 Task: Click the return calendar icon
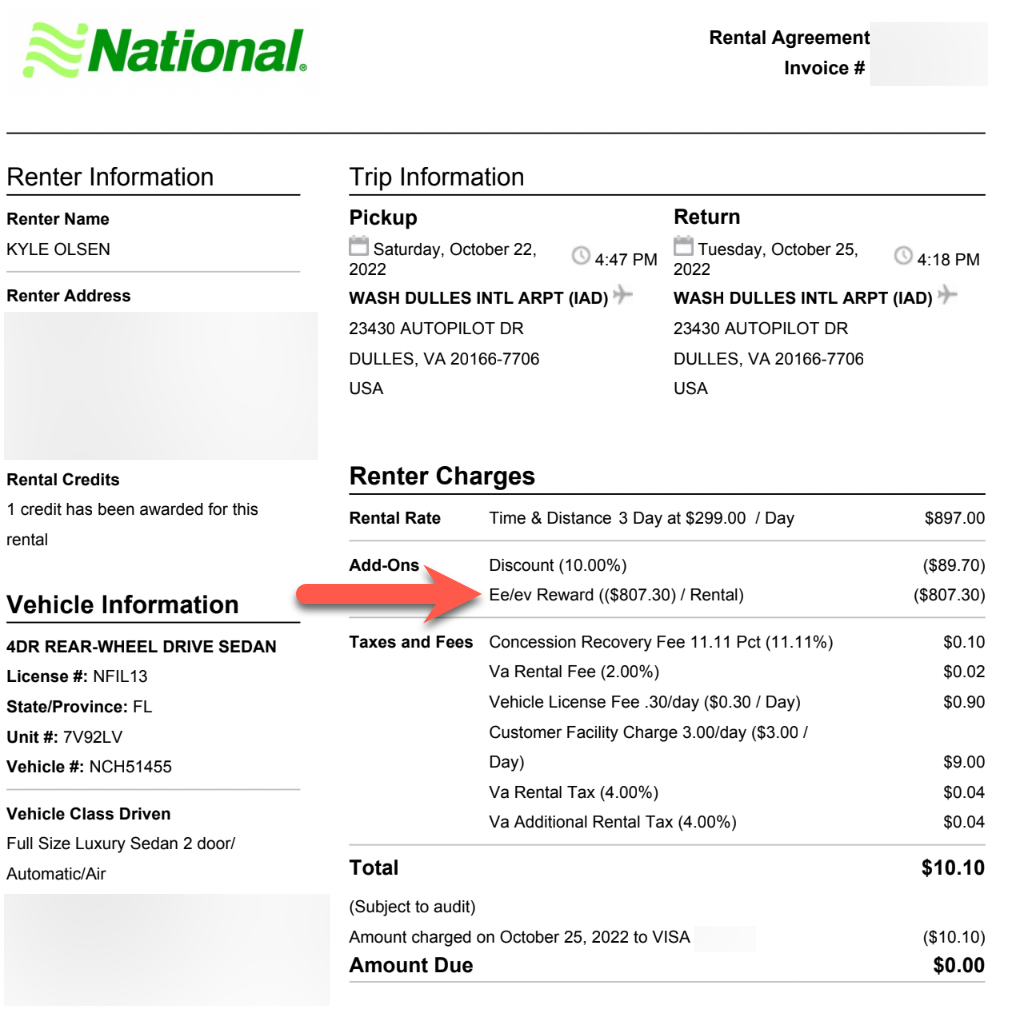click(x=683, y=247)
